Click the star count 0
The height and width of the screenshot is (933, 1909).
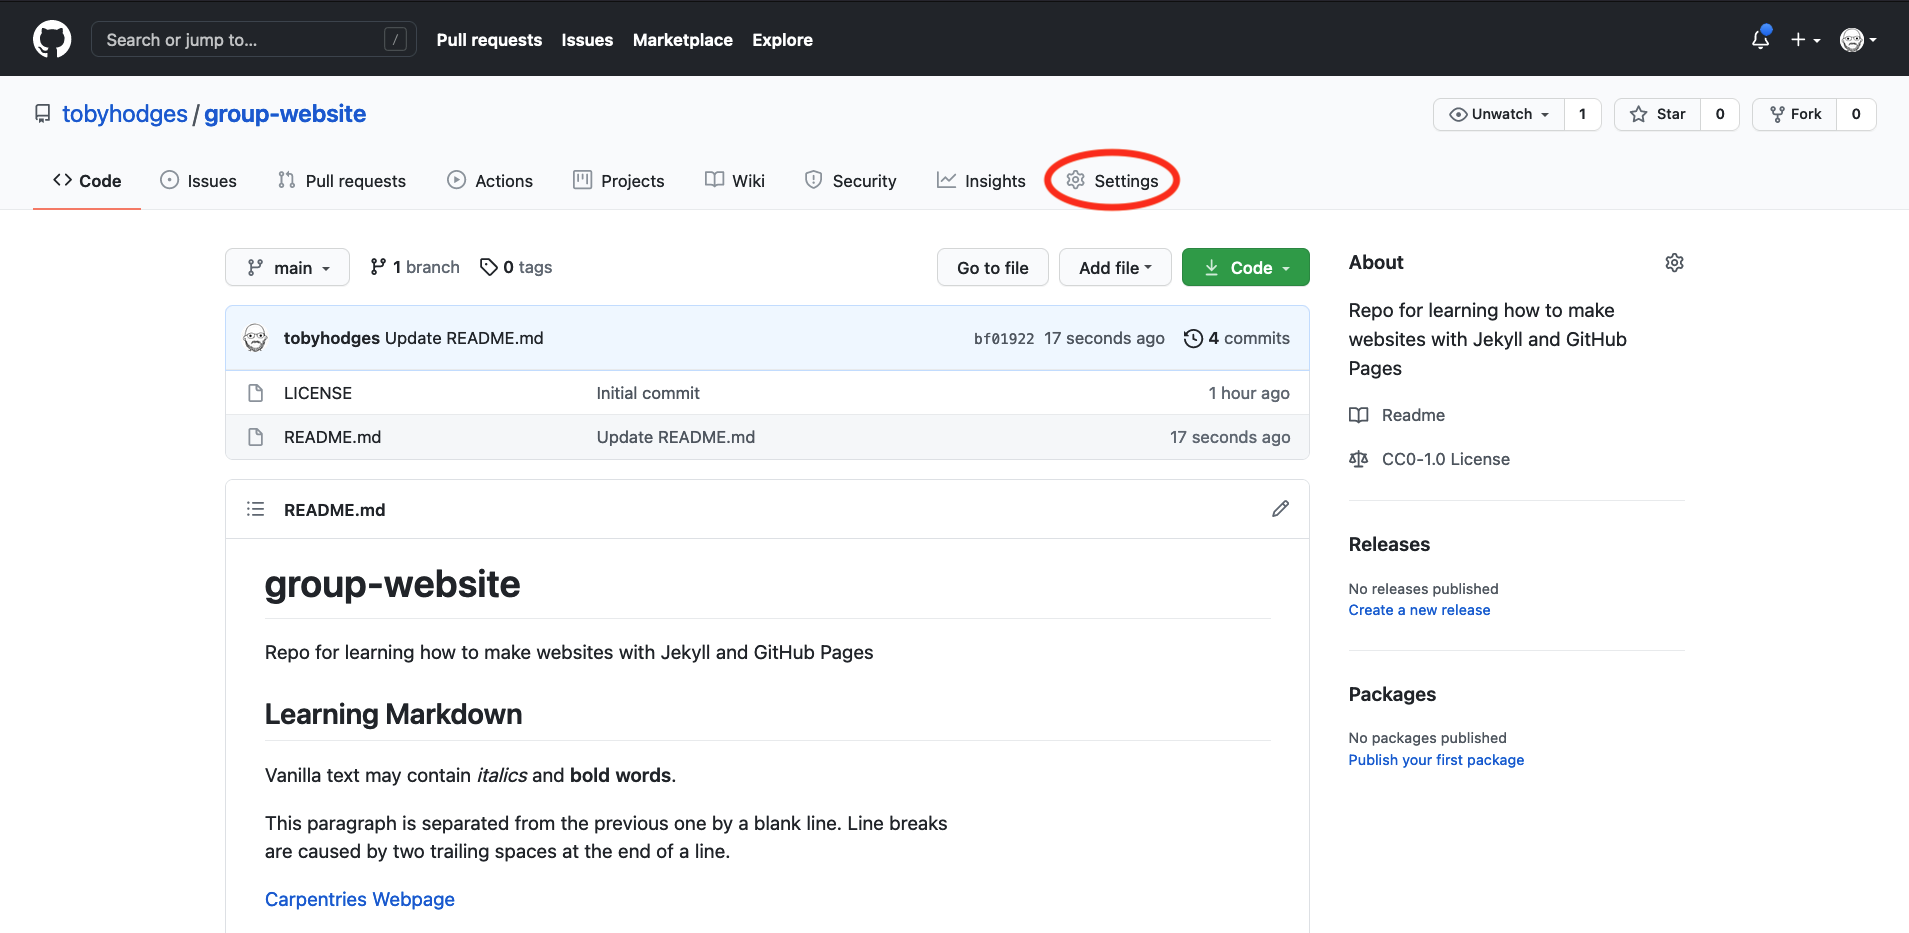point(1720,114)
